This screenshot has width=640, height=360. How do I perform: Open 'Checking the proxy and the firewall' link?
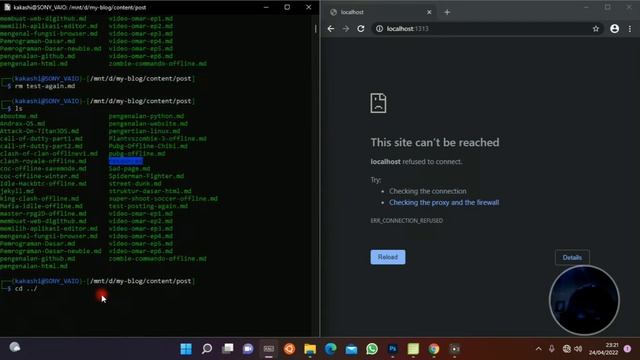tap(444, 202)
